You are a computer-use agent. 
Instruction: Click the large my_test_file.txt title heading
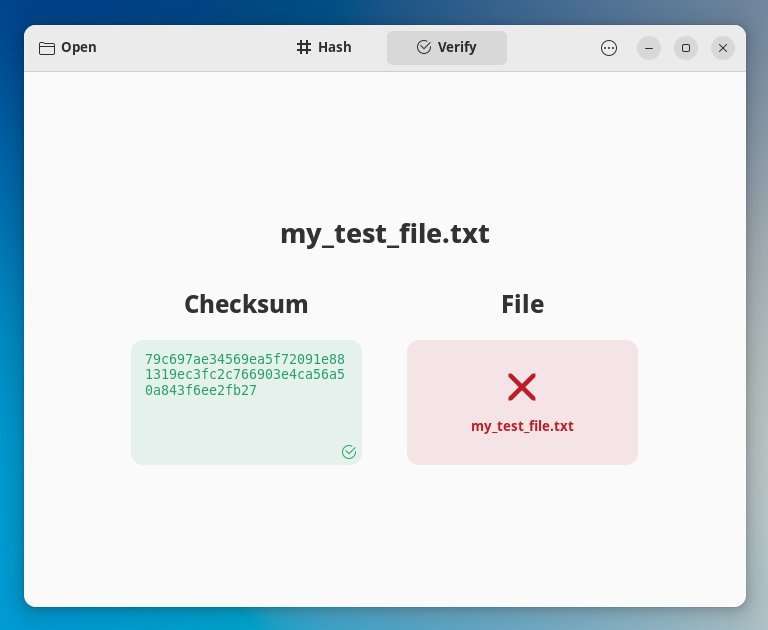(384, 234)
